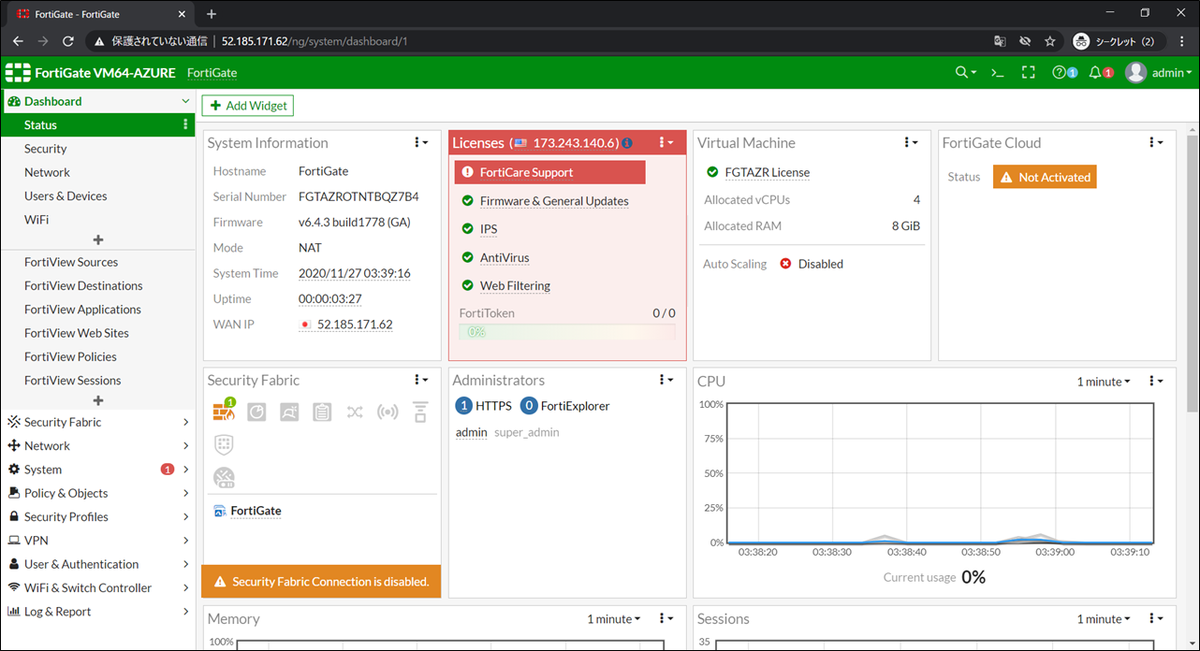Click the plus icon below WiFi
The height and width of the screenshot is (651, 1200).
tap(98, 240)
